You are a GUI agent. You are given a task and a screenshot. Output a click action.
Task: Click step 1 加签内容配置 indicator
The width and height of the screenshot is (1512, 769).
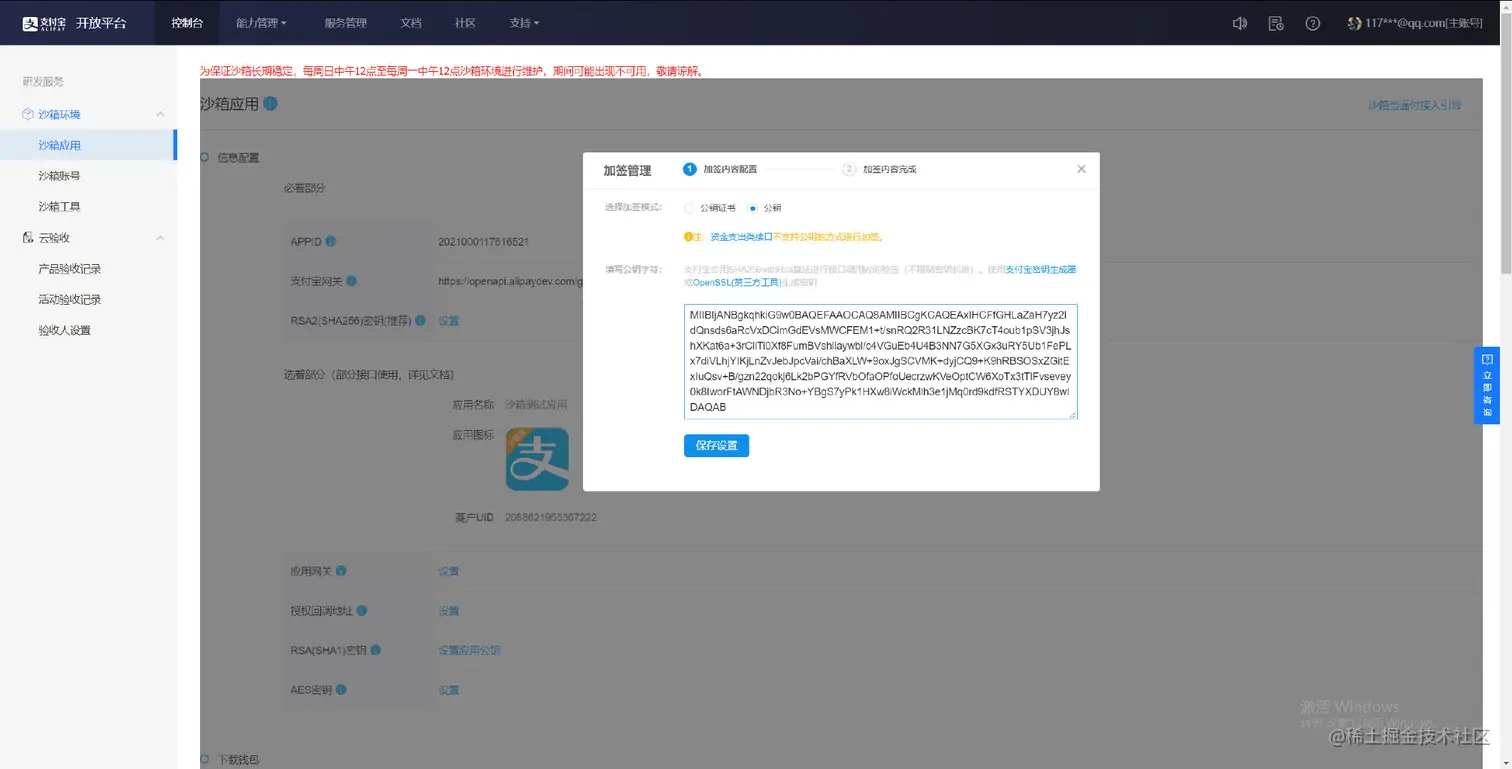click(x=720, y=169)
